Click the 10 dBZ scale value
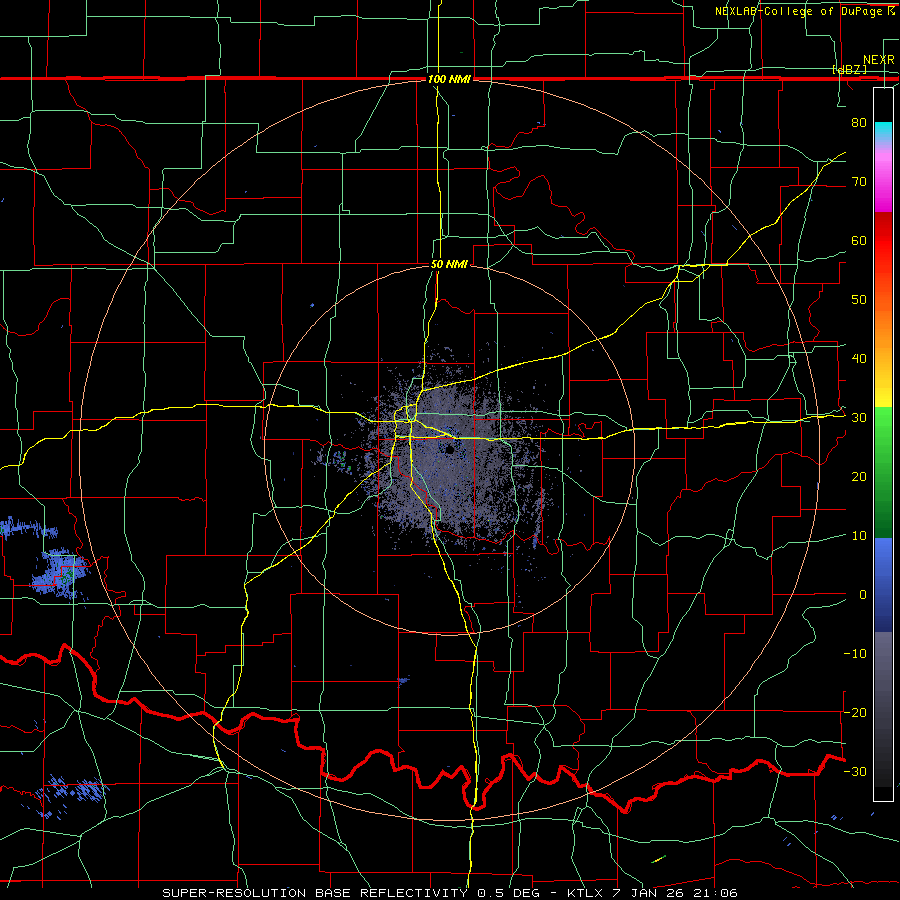900x900 pixels. [x=859, y=536]
